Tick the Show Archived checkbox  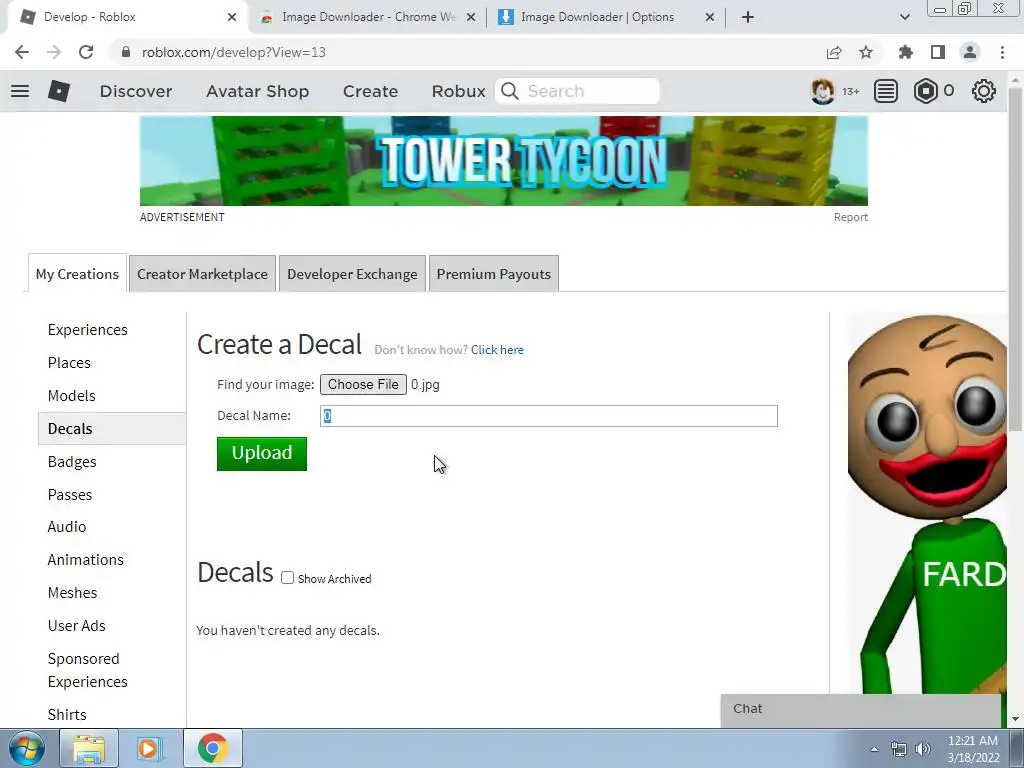[x=287, y=578]
